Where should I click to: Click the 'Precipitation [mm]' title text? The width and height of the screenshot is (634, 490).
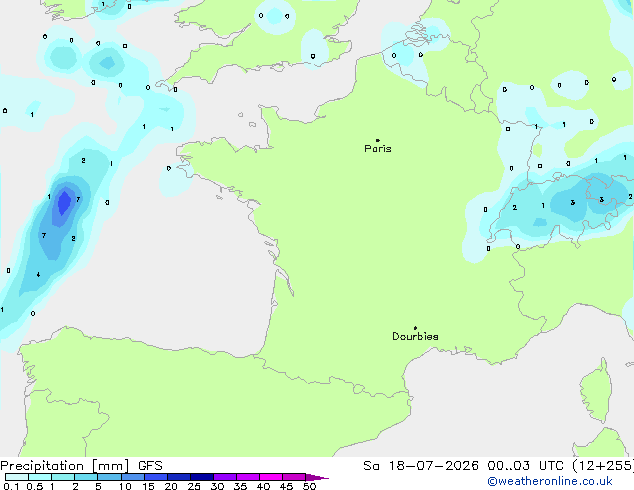(x=65, y=466)
